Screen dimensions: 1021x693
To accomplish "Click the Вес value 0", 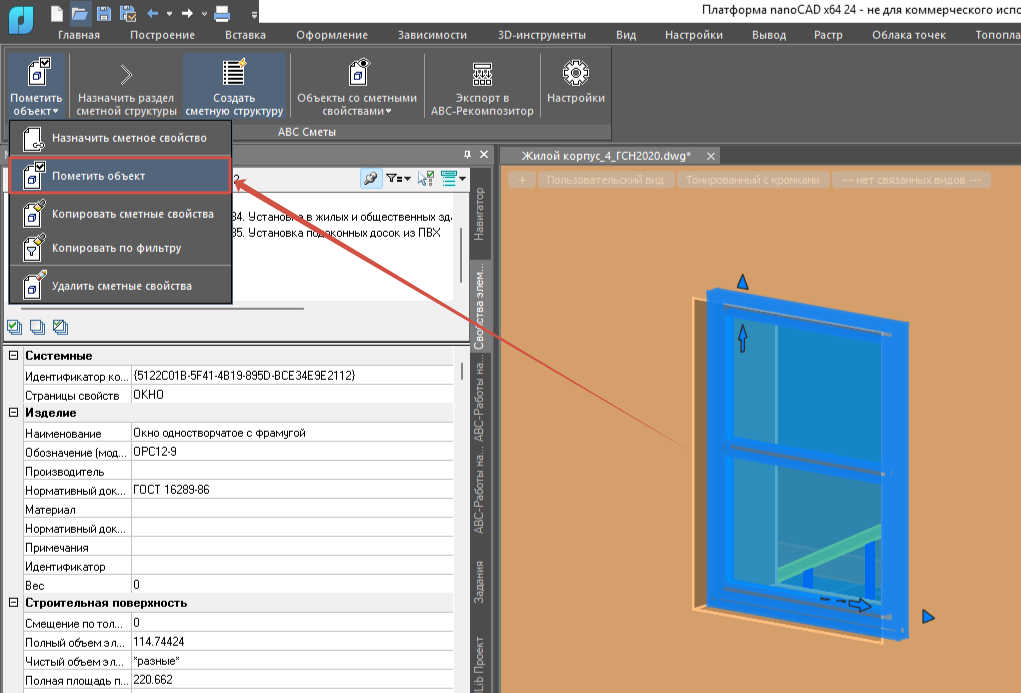I will (x=292, y=584).
